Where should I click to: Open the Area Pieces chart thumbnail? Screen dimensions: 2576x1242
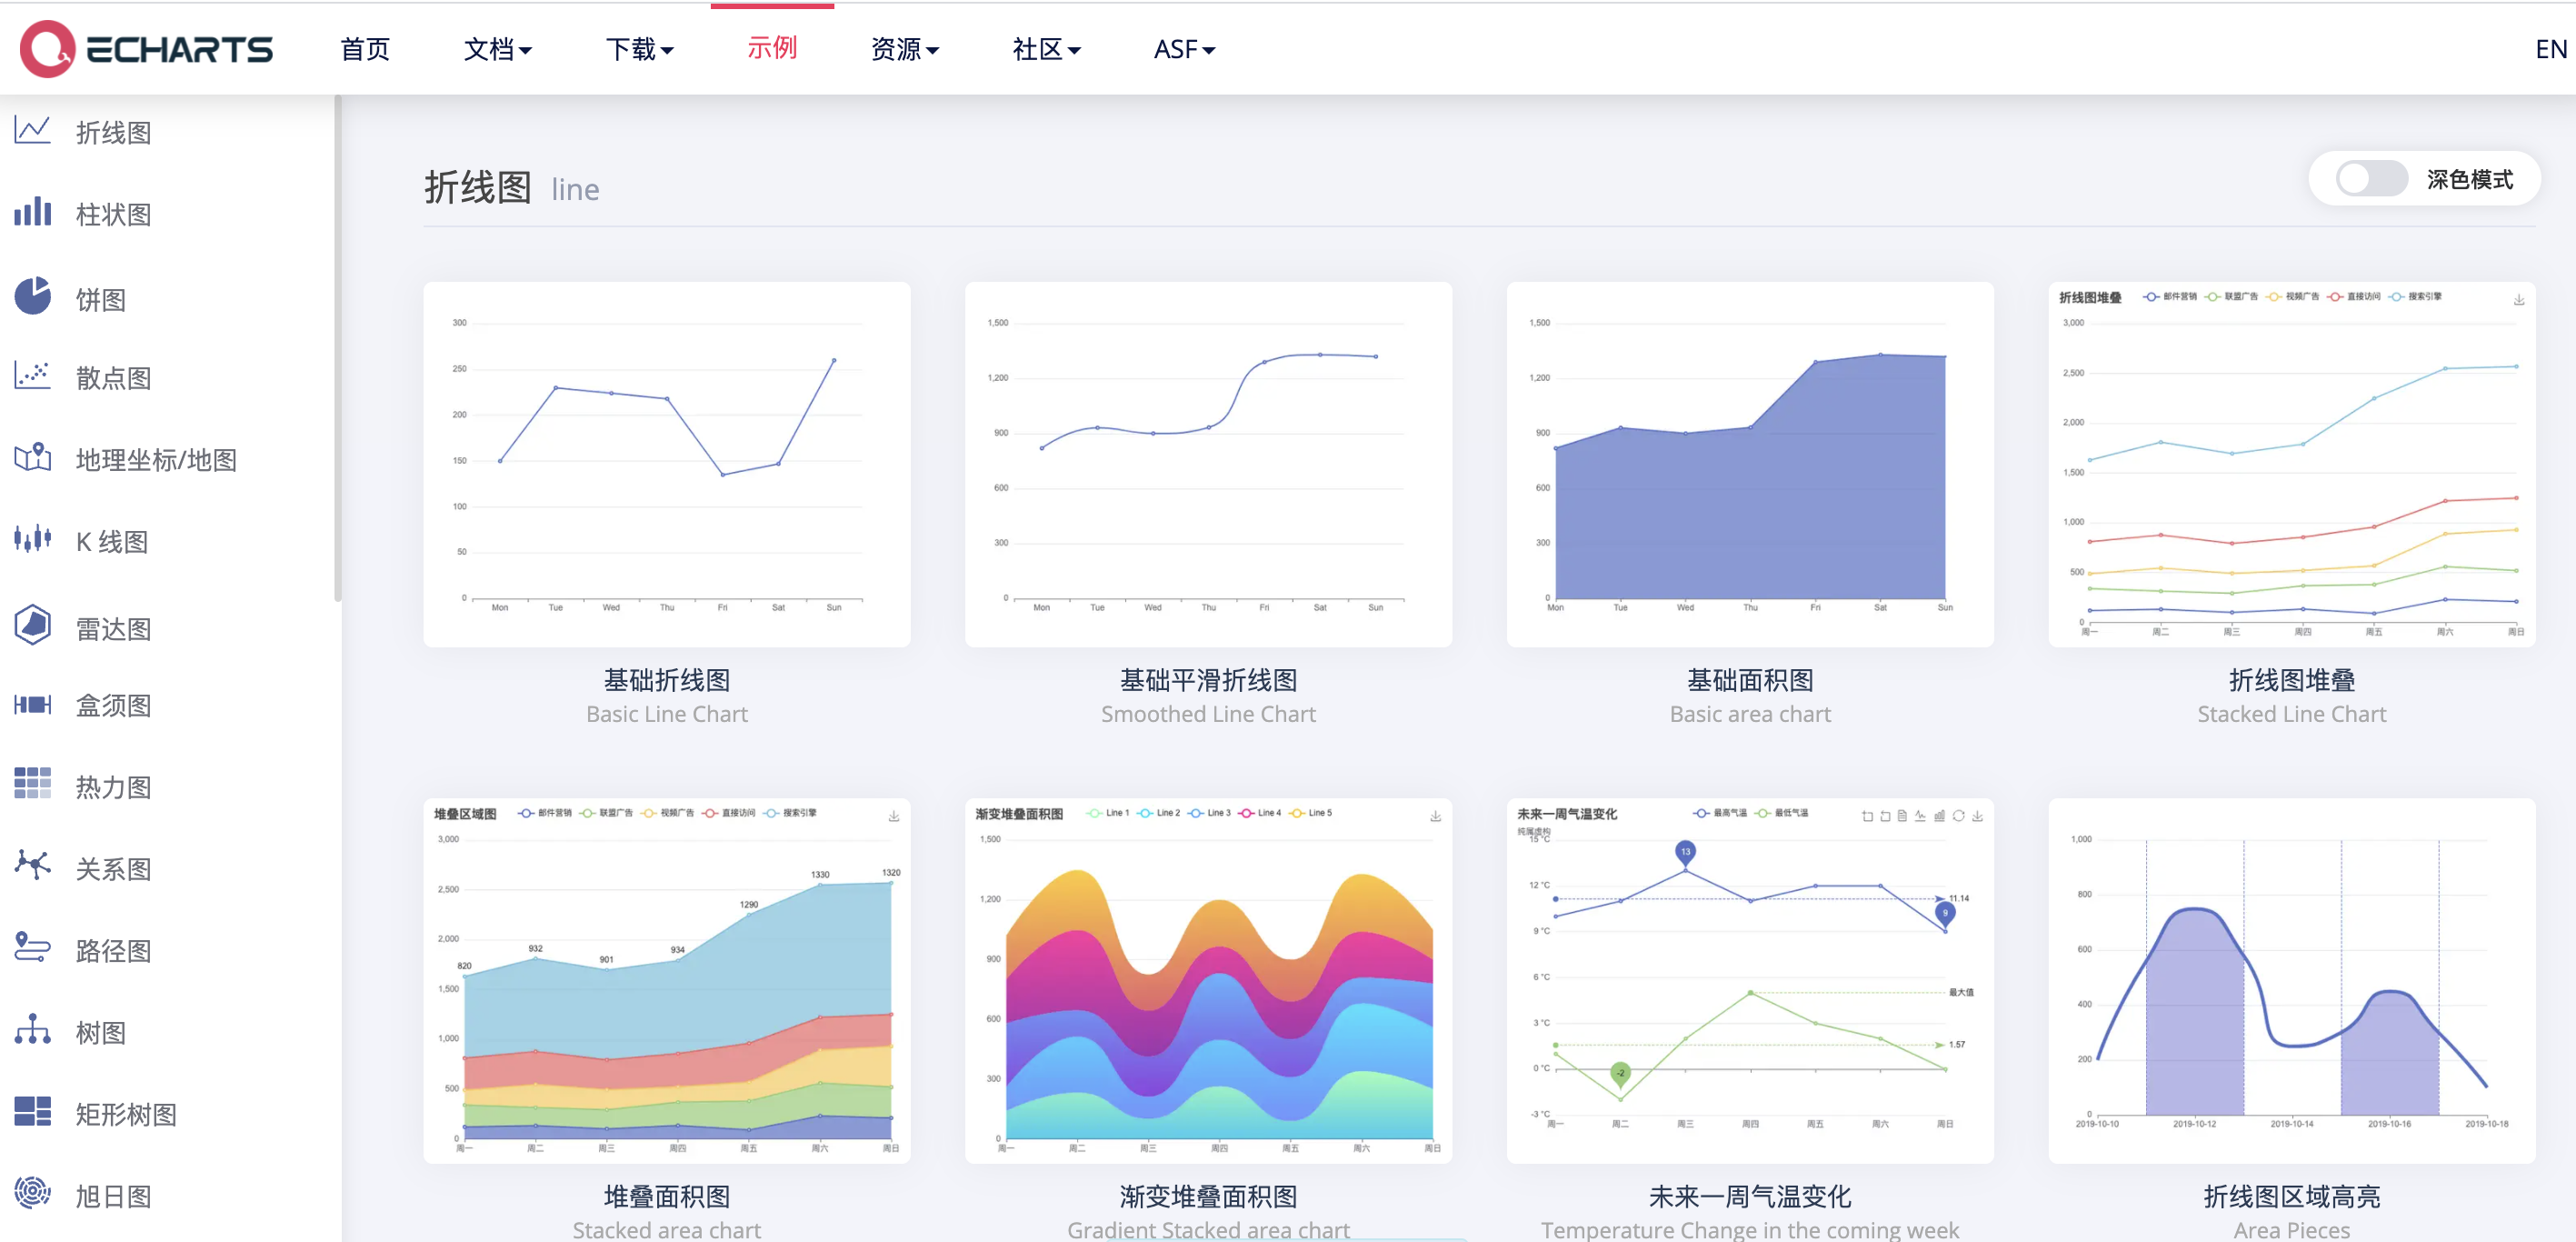click(2292, 980)
